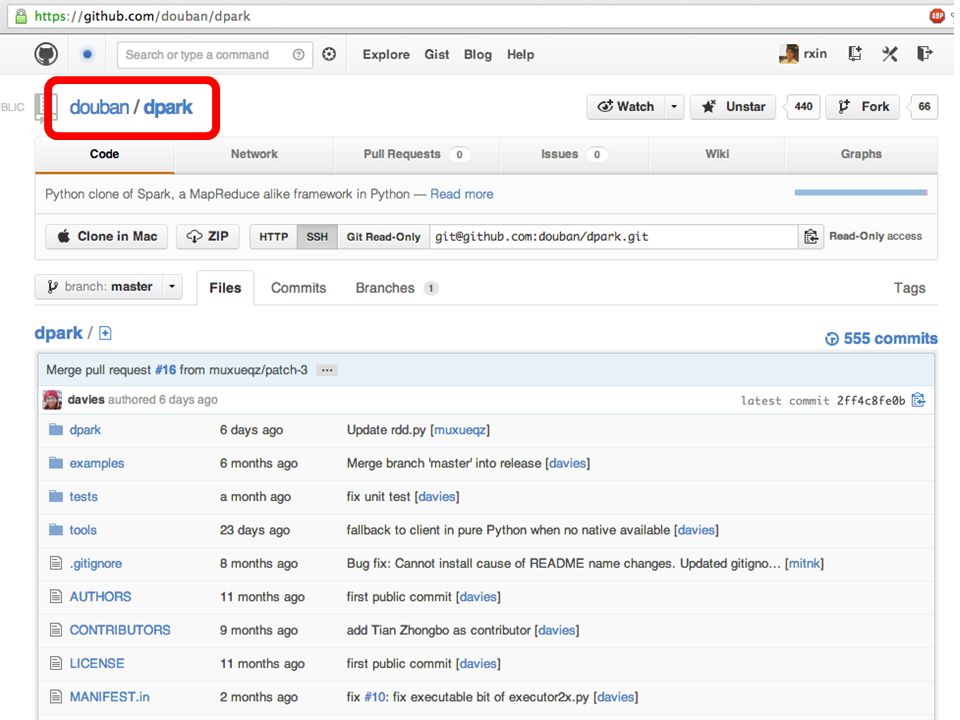This screenshot has height=720, width=960.
Task: Unstar the dpark repository
Action: click(x=733, y=107)
